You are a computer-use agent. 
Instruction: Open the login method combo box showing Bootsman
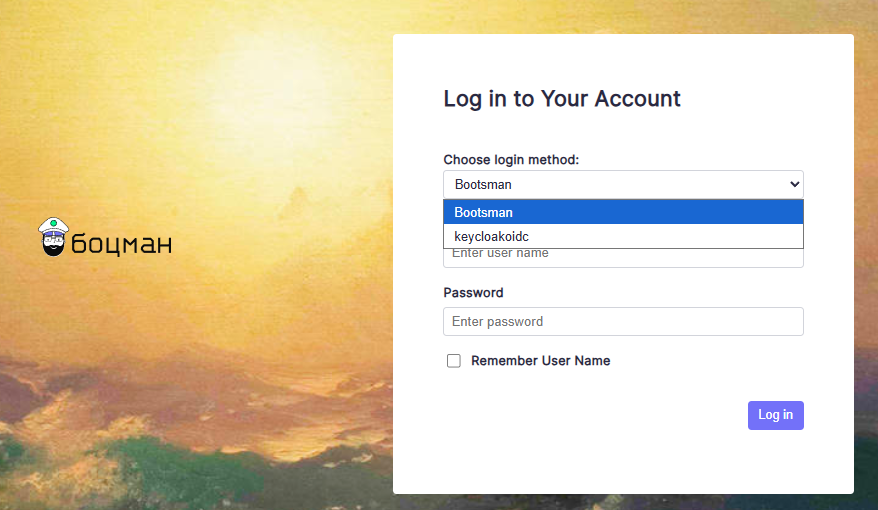623,184
